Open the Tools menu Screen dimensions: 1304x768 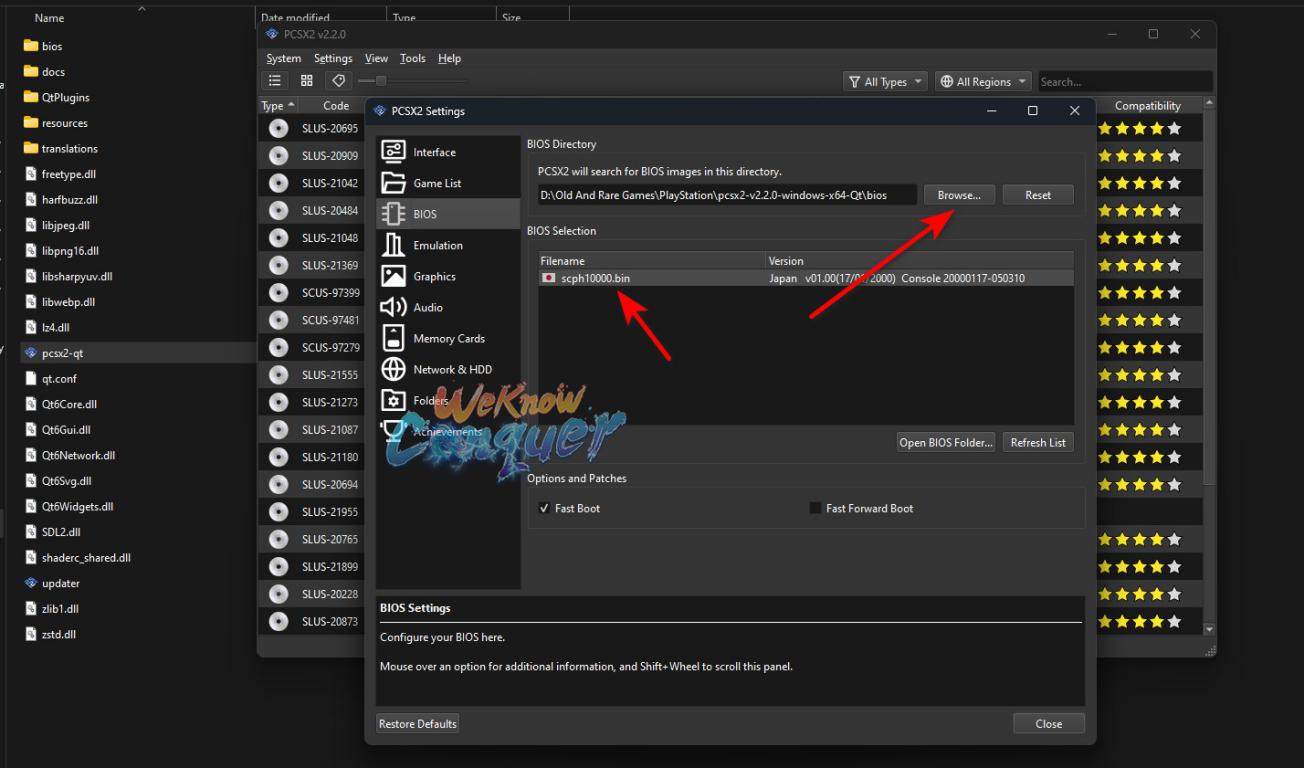413,58
